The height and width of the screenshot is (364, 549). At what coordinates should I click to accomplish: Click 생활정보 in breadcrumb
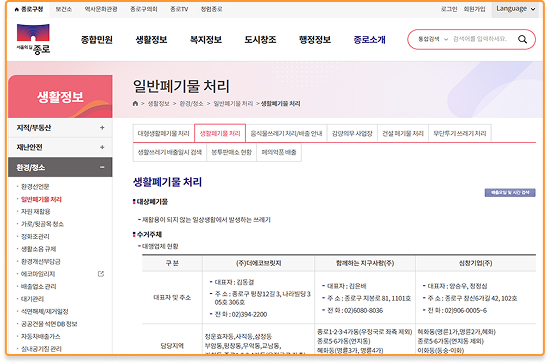point(159,104)
